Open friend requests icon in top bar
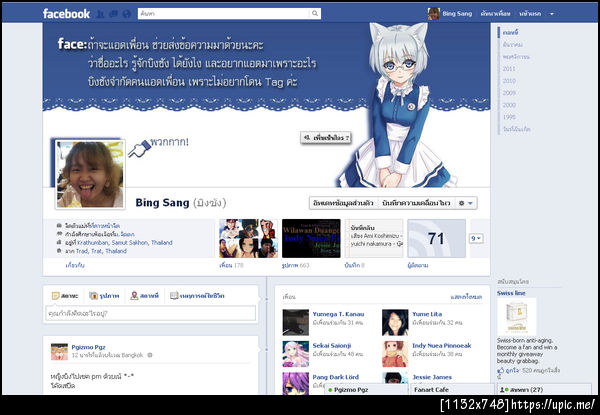Image resolution: width=600 pixels, height=415 pixels. 100,14
